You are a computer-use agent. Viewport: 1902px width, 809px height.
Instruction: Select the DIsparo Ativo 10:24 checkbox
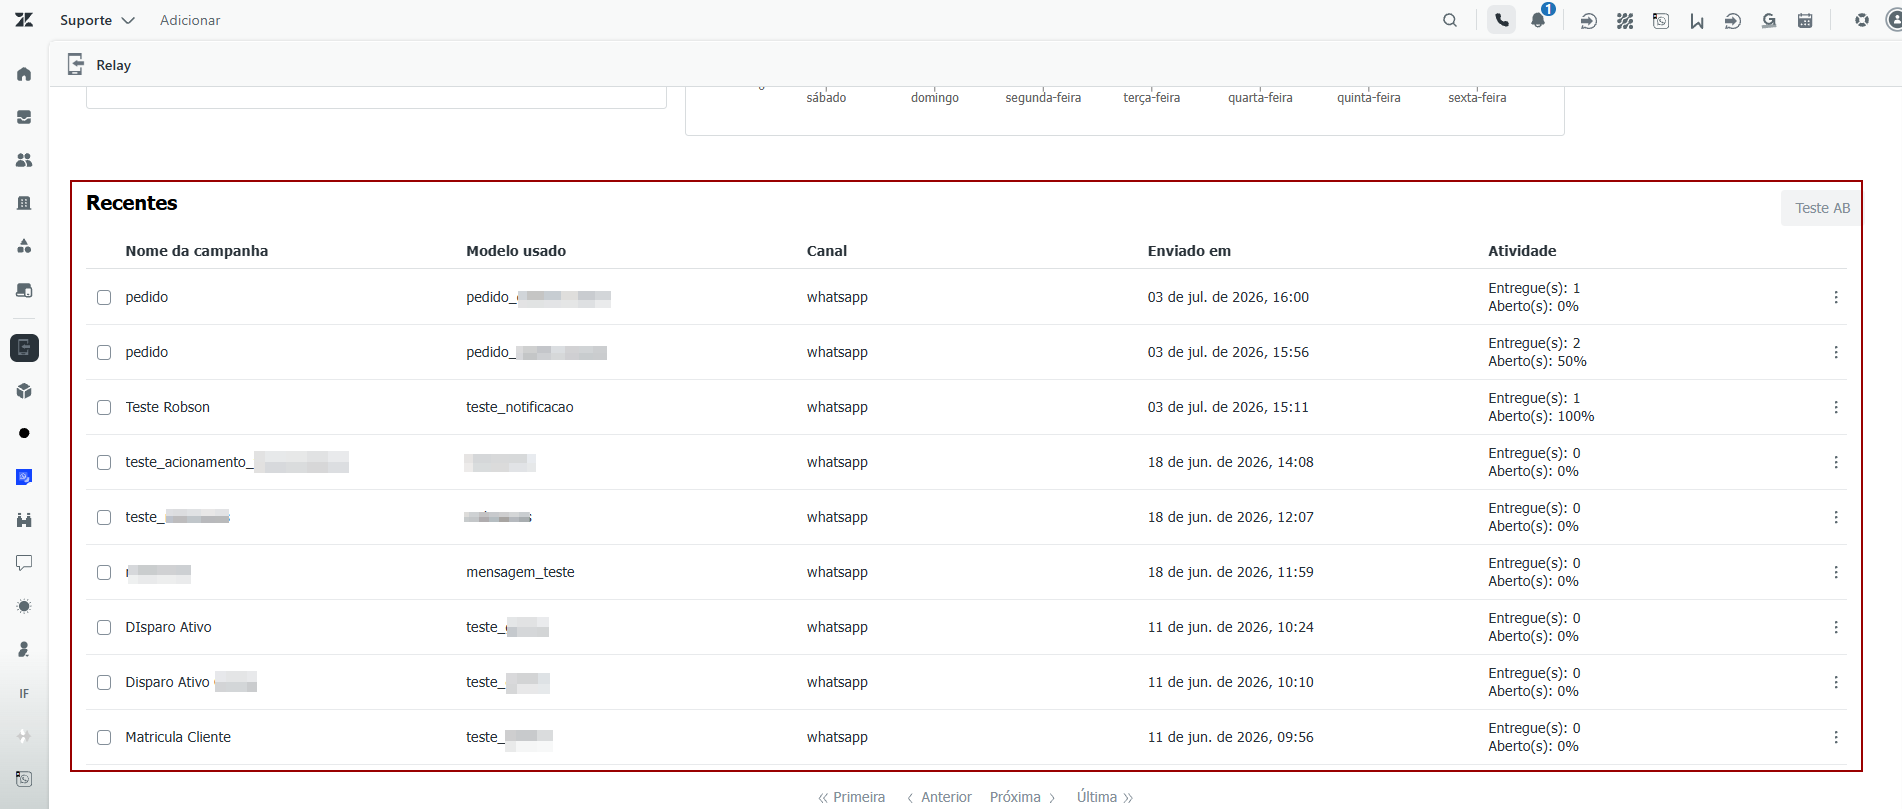click(104, 627)
